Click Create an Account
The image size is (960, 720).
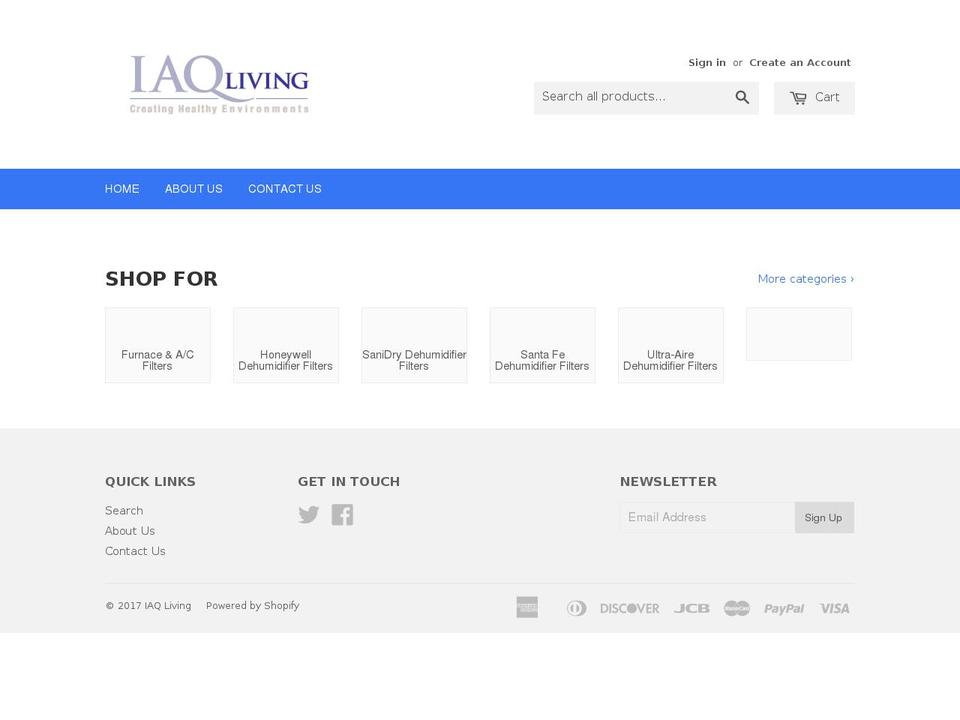(x=800, y=62)
